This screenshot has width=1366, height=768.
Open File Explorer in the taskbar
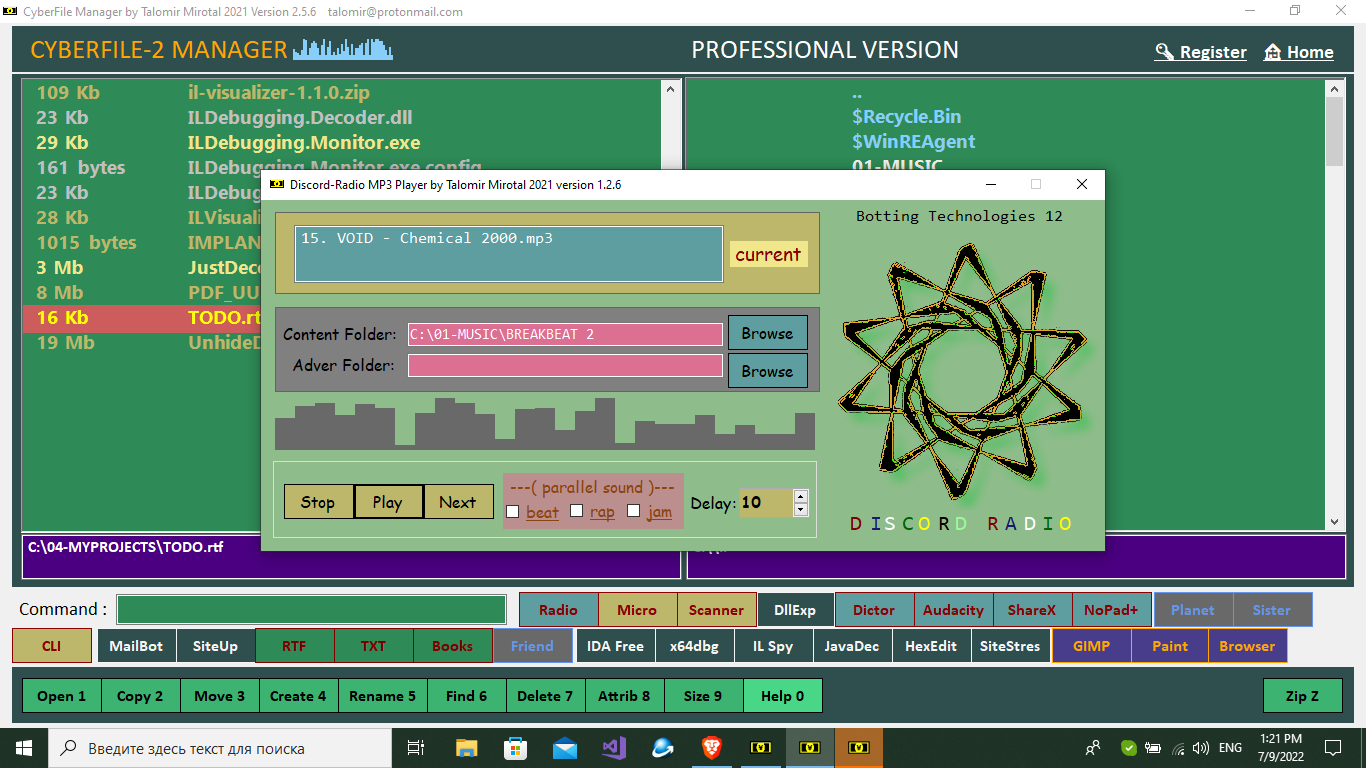pyautogui.click(x=466, y=747)
